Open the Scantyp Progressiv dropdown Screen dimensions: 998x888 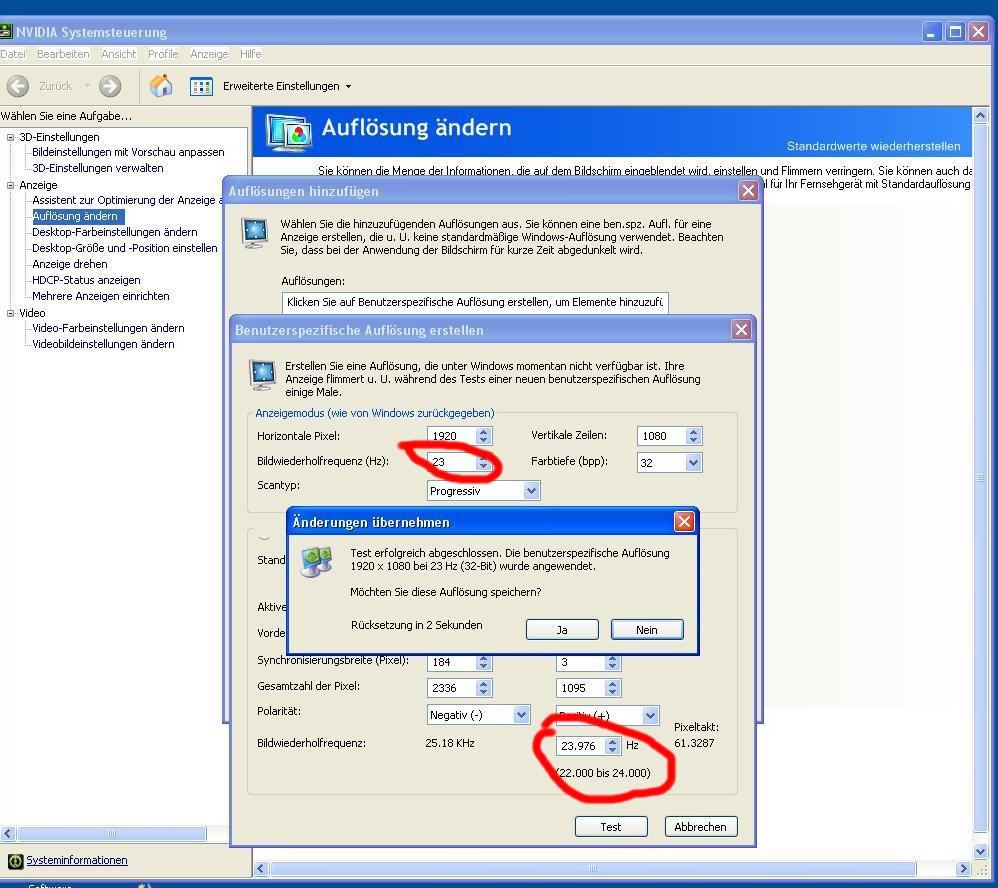point(531,490)
